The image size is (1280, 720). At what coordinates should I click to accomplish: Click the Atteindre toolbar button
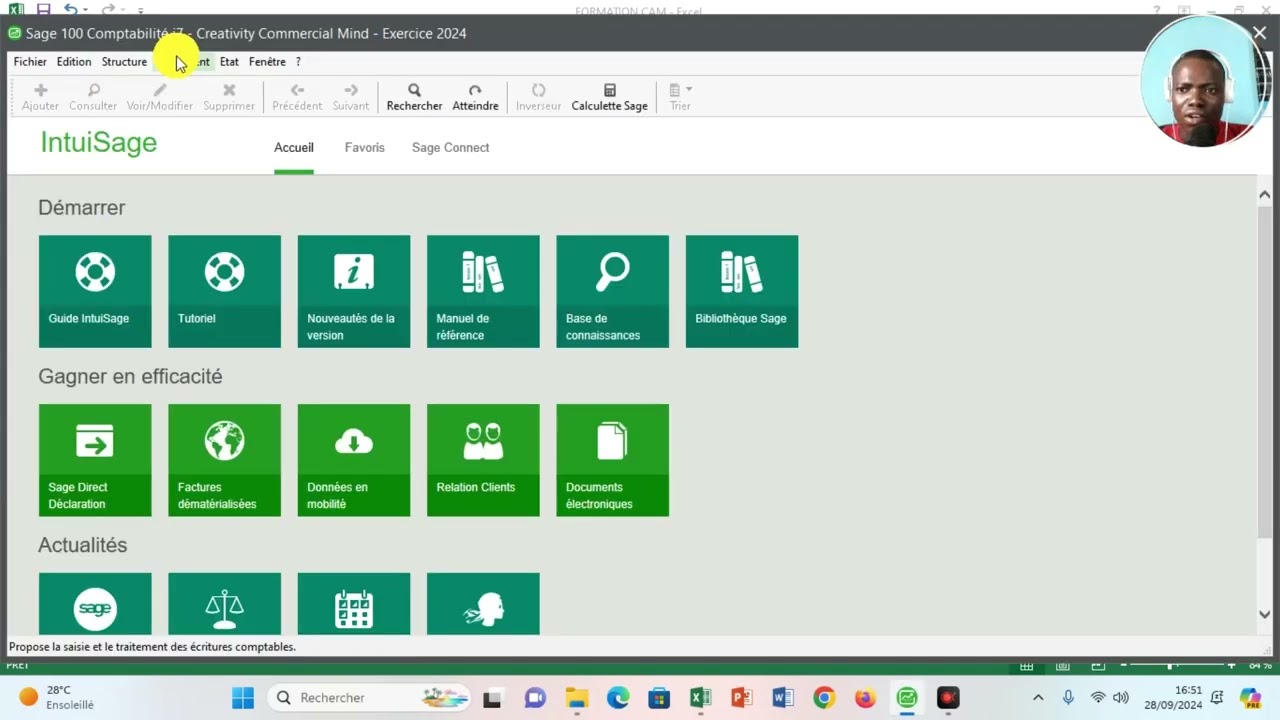[x=475, y=97]
